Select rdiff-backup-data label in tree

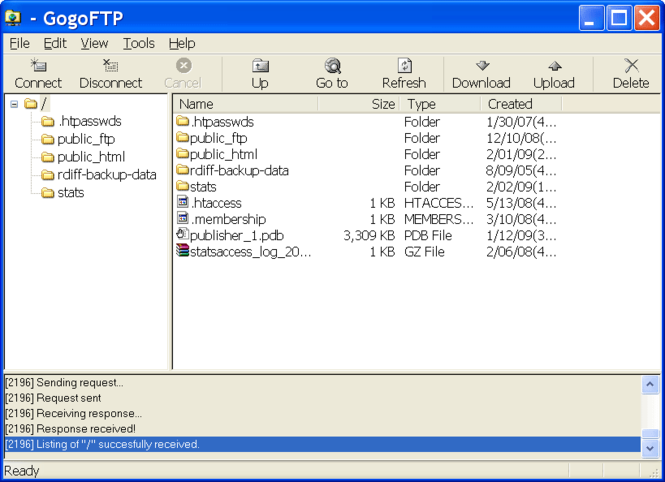pos(107,175)
